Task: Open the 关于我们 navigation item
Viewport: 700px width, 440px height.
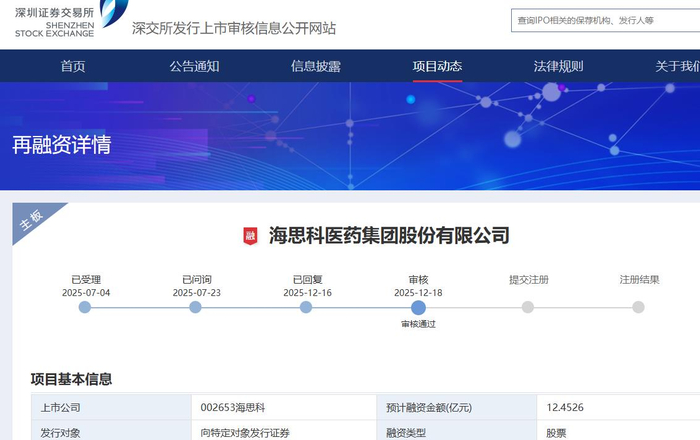Action: coord(677,66)
